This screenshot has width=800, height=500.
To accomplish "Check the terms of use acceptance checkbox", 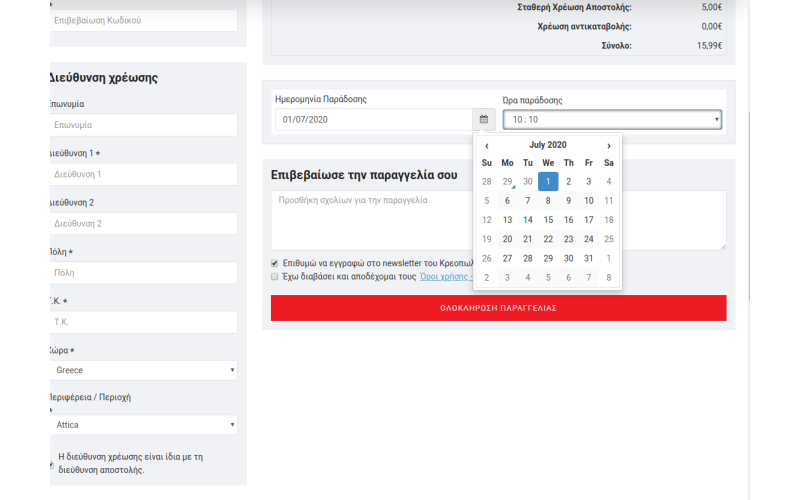I will coord(275,276).
